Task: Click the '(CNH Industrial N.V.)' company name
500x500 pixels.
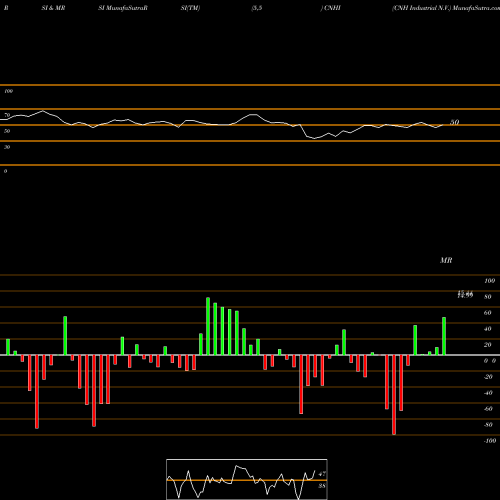Action: [x=421, y=8]
